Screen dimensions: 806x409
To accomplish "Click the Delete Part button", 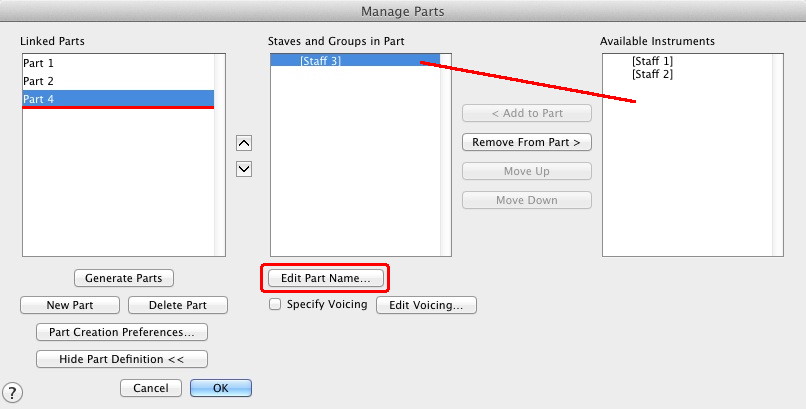I will [175, 305].
